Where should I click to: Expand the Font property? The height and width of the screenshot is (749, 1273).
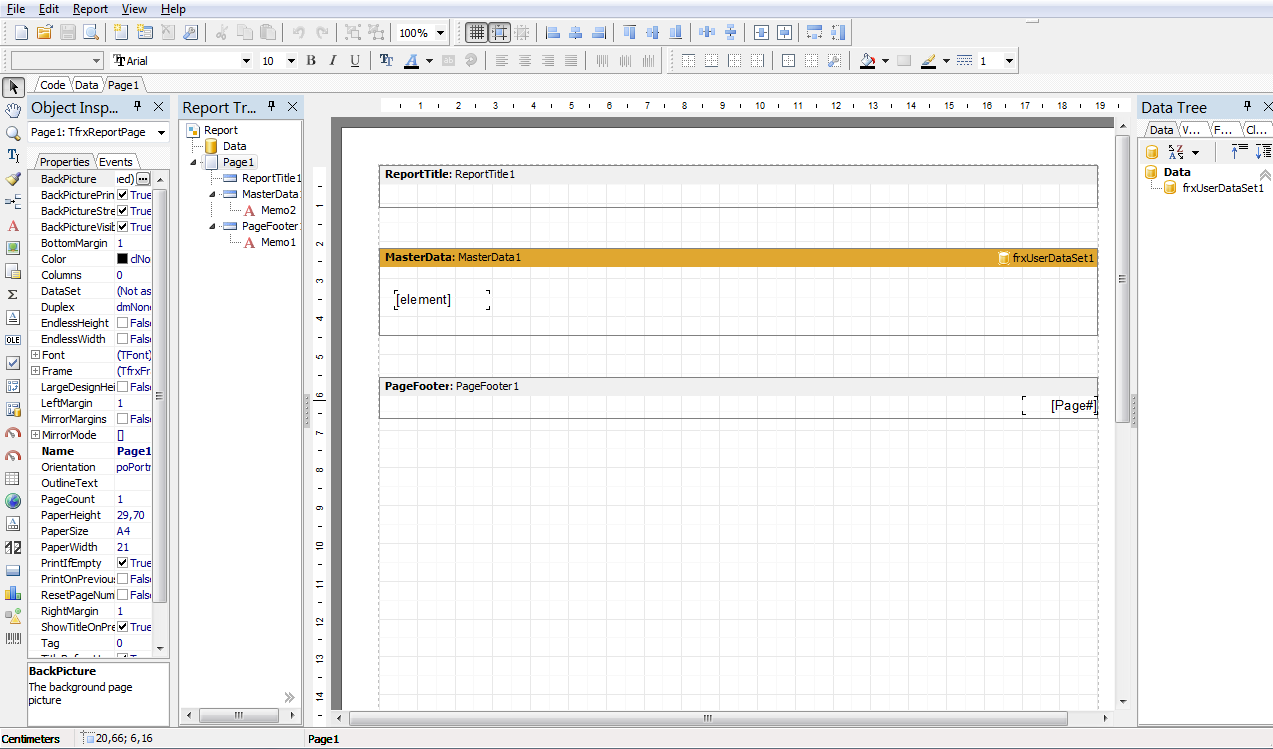36,355
